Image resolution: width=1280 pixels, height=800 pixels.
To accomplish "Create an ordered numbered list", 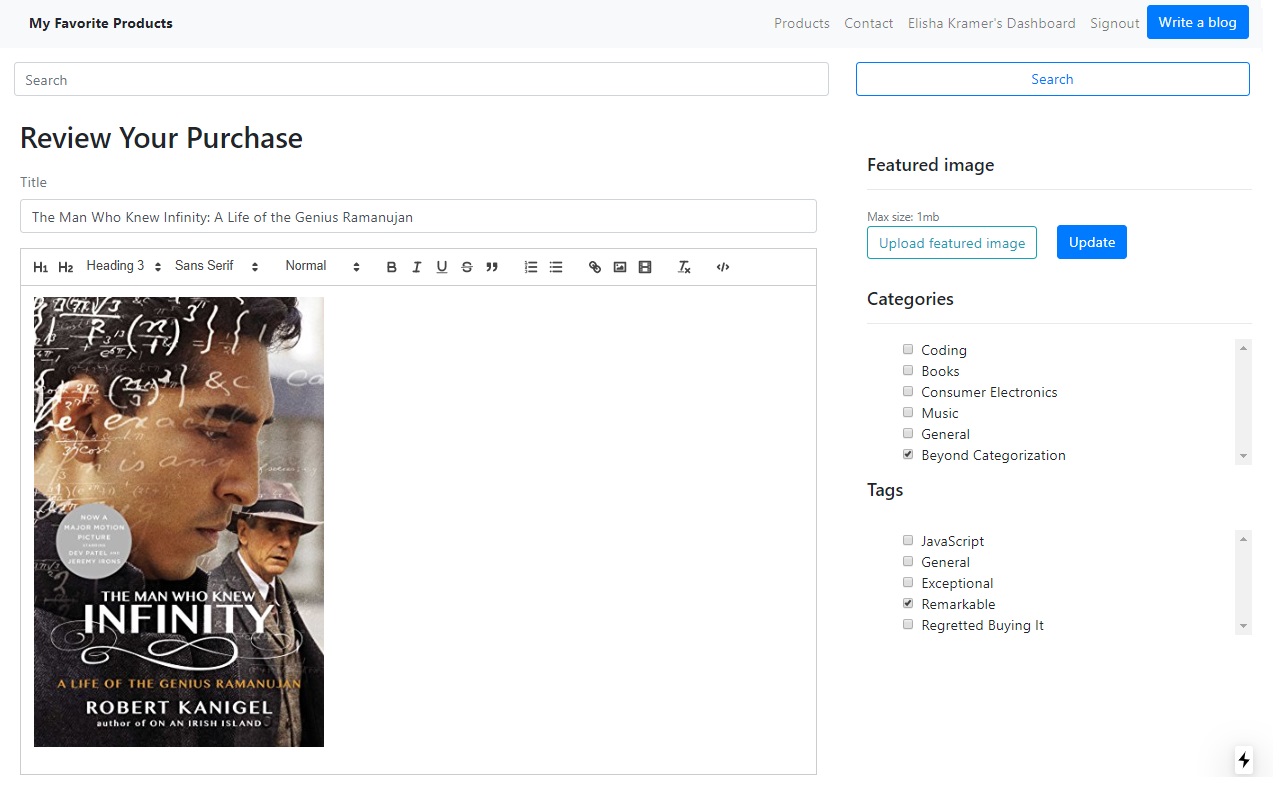I will pos(531,267).
